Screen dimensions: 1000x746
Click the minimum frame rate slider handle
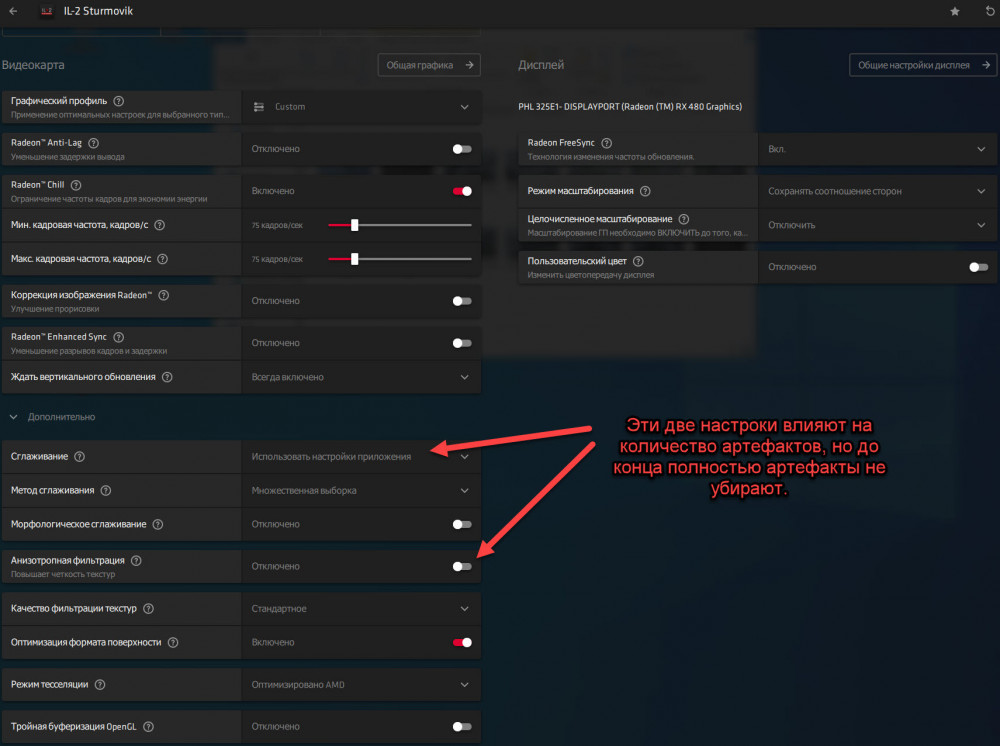pos(354,224)
